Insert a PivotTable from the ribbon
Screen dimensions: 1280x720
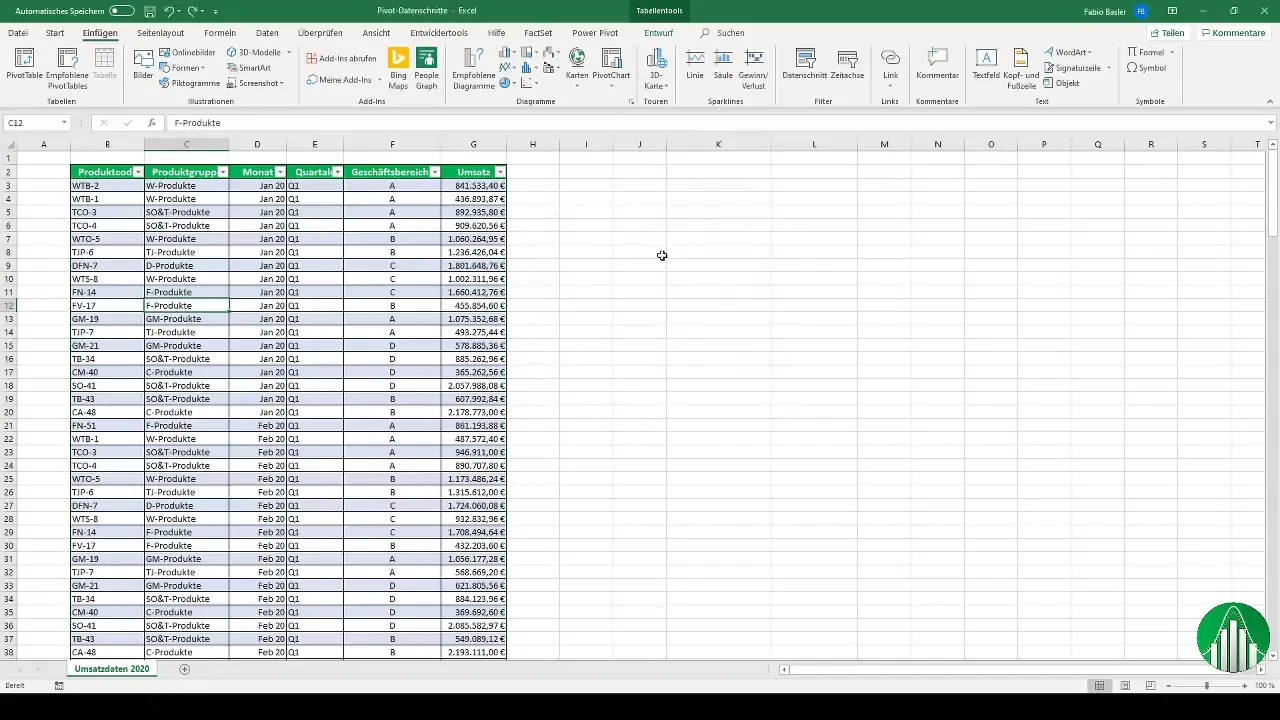pos(23,65)
